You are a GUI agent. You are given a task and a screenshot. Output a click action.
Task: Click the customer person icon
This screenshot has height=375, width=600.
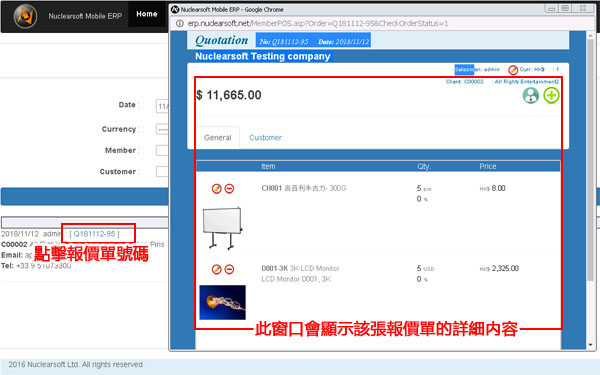(x=531, y=95)
